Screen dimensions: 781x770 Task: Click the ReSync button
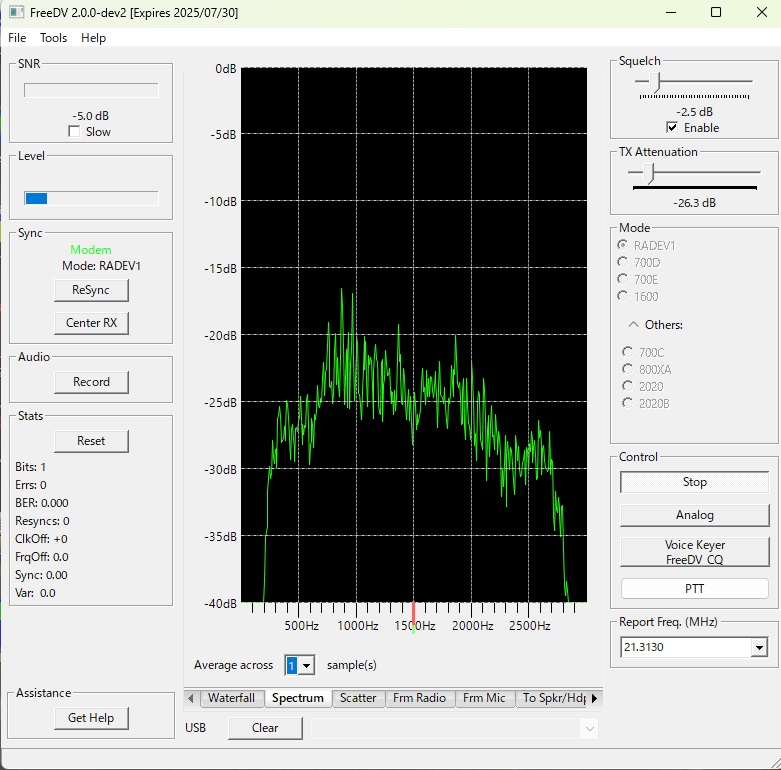click(91, 290)
